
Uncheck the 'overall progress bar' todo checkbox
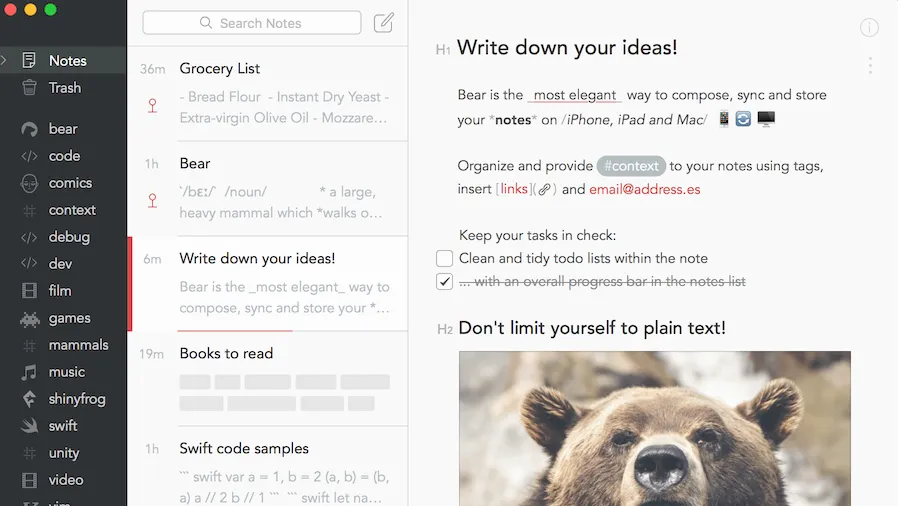tap(444, 281)
